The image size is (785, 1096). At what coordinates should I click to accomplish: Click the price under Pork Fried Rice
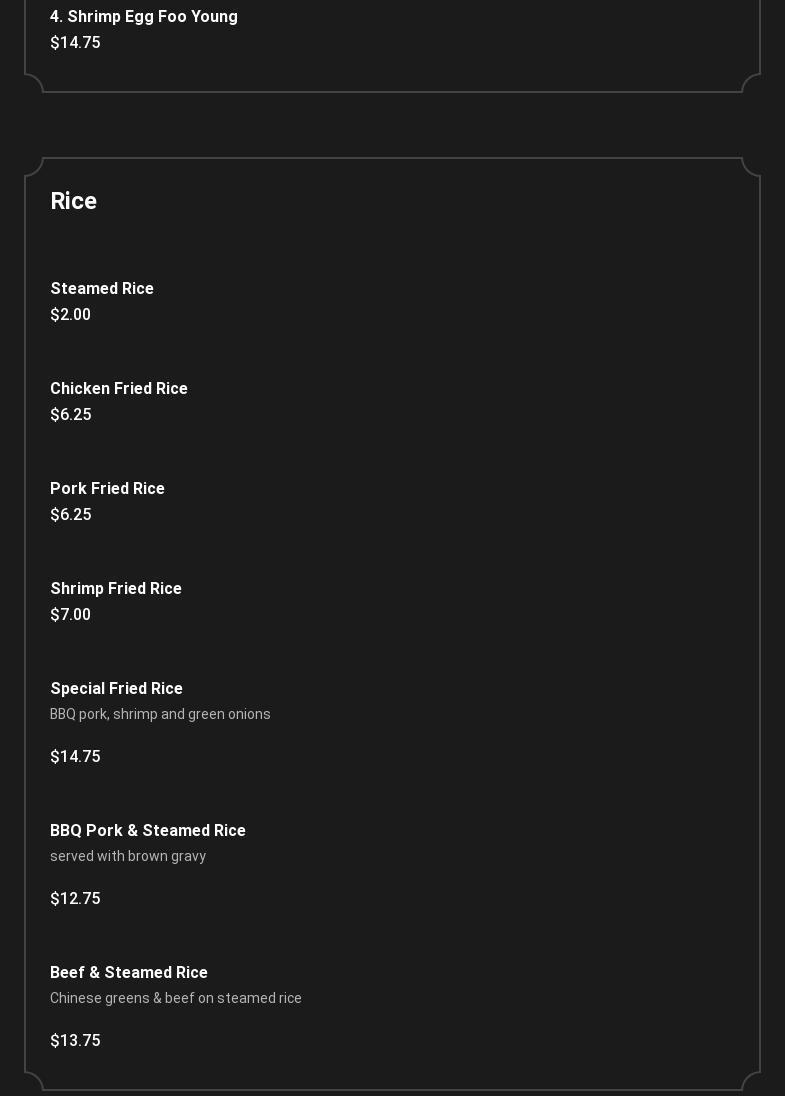71,515
